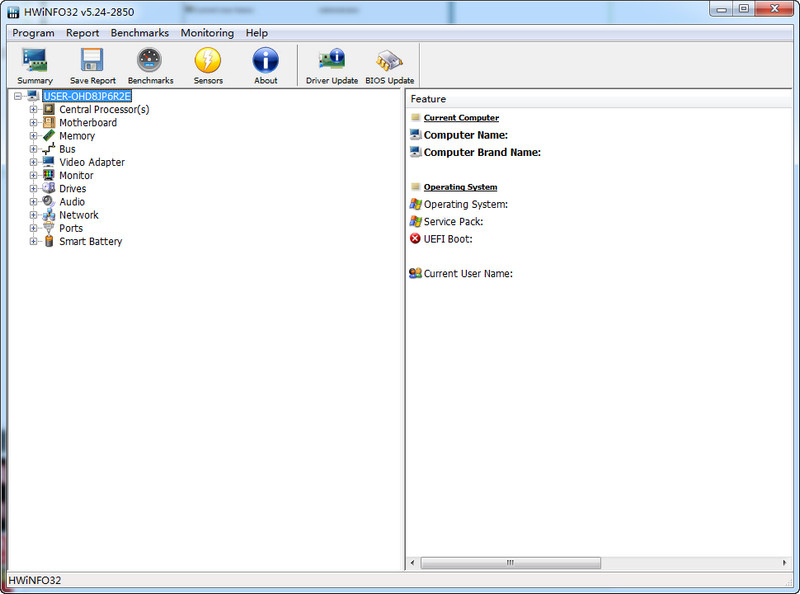Click the BIOS Update chip icon
Screen dimensions: 800x594
(x=389, y=65)
